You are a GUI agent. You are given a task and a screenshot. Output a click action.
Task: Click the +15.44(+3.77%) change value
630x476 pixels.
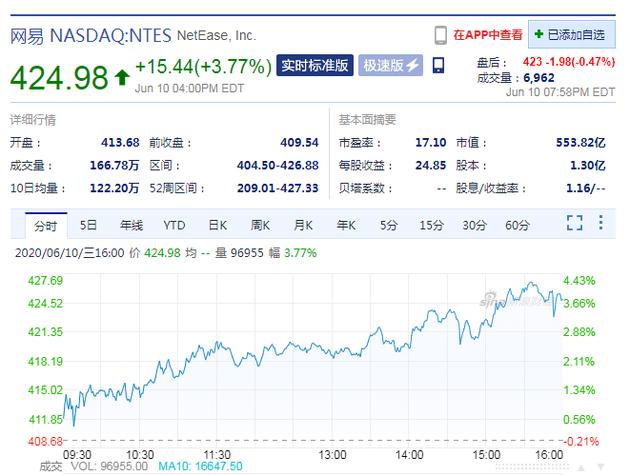click(204, 66)
